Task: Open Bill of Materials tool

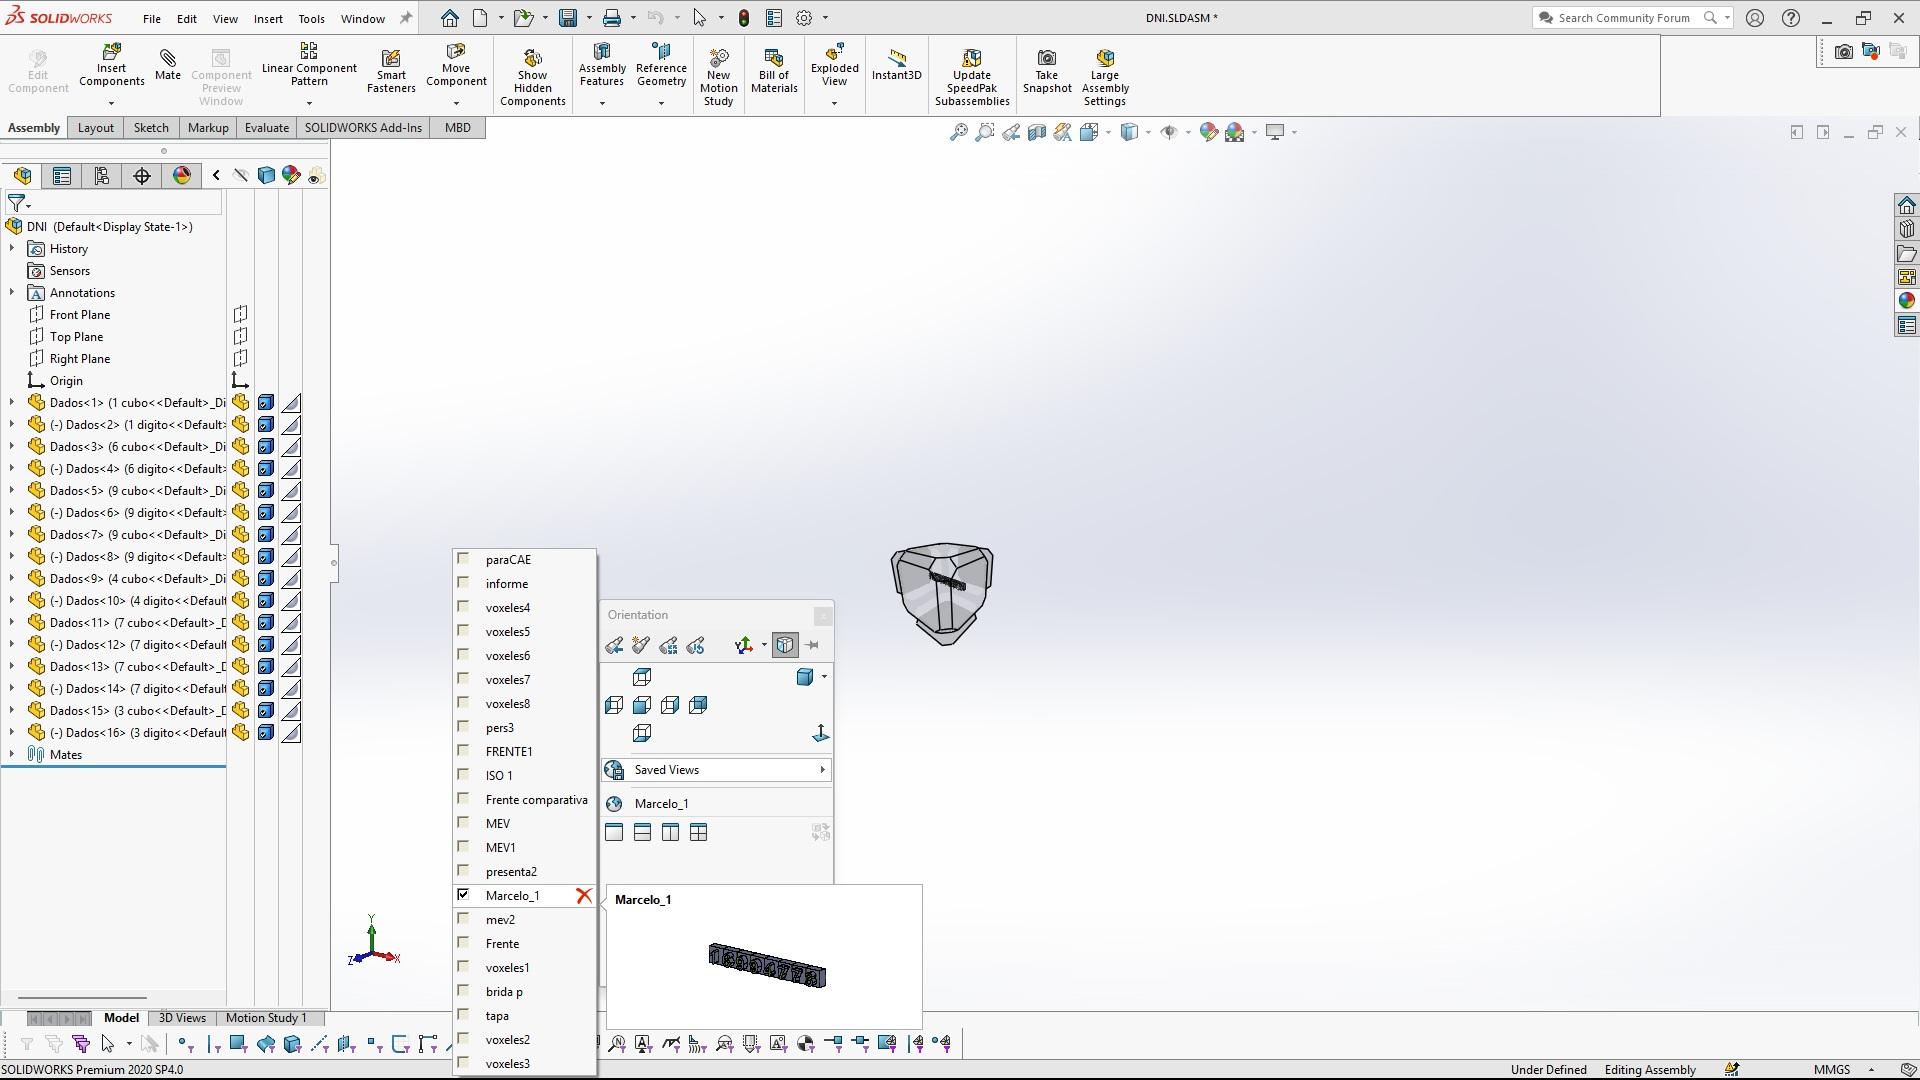Action: (774, 70)
